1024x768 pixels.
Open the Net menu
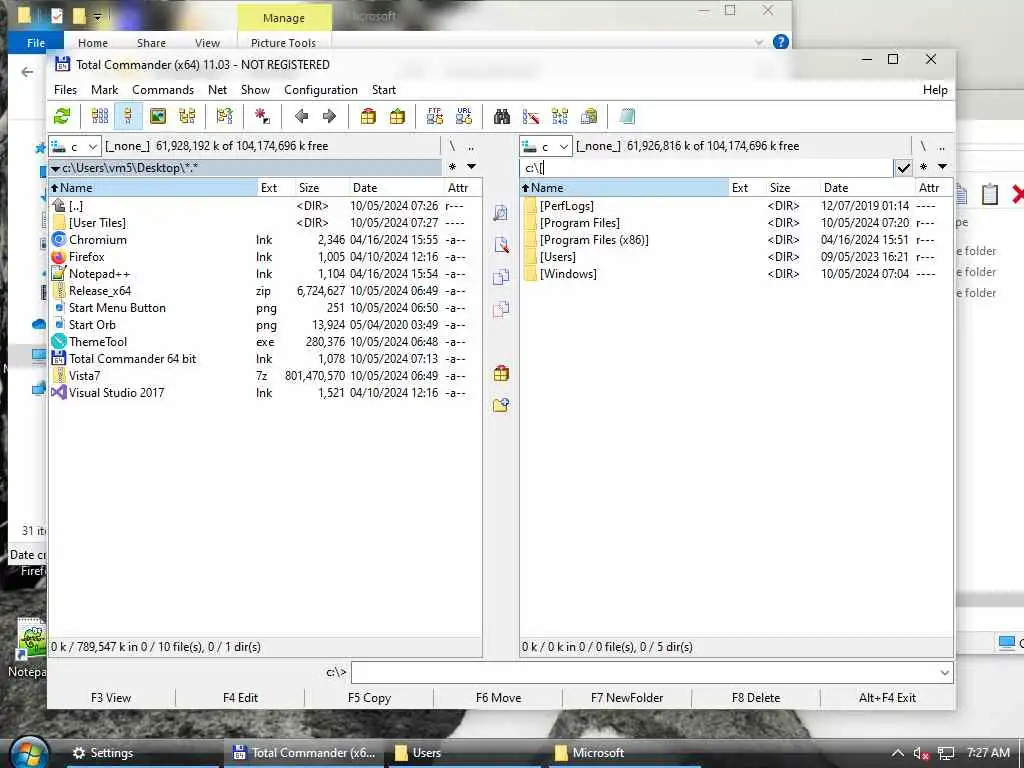(217, 90)
